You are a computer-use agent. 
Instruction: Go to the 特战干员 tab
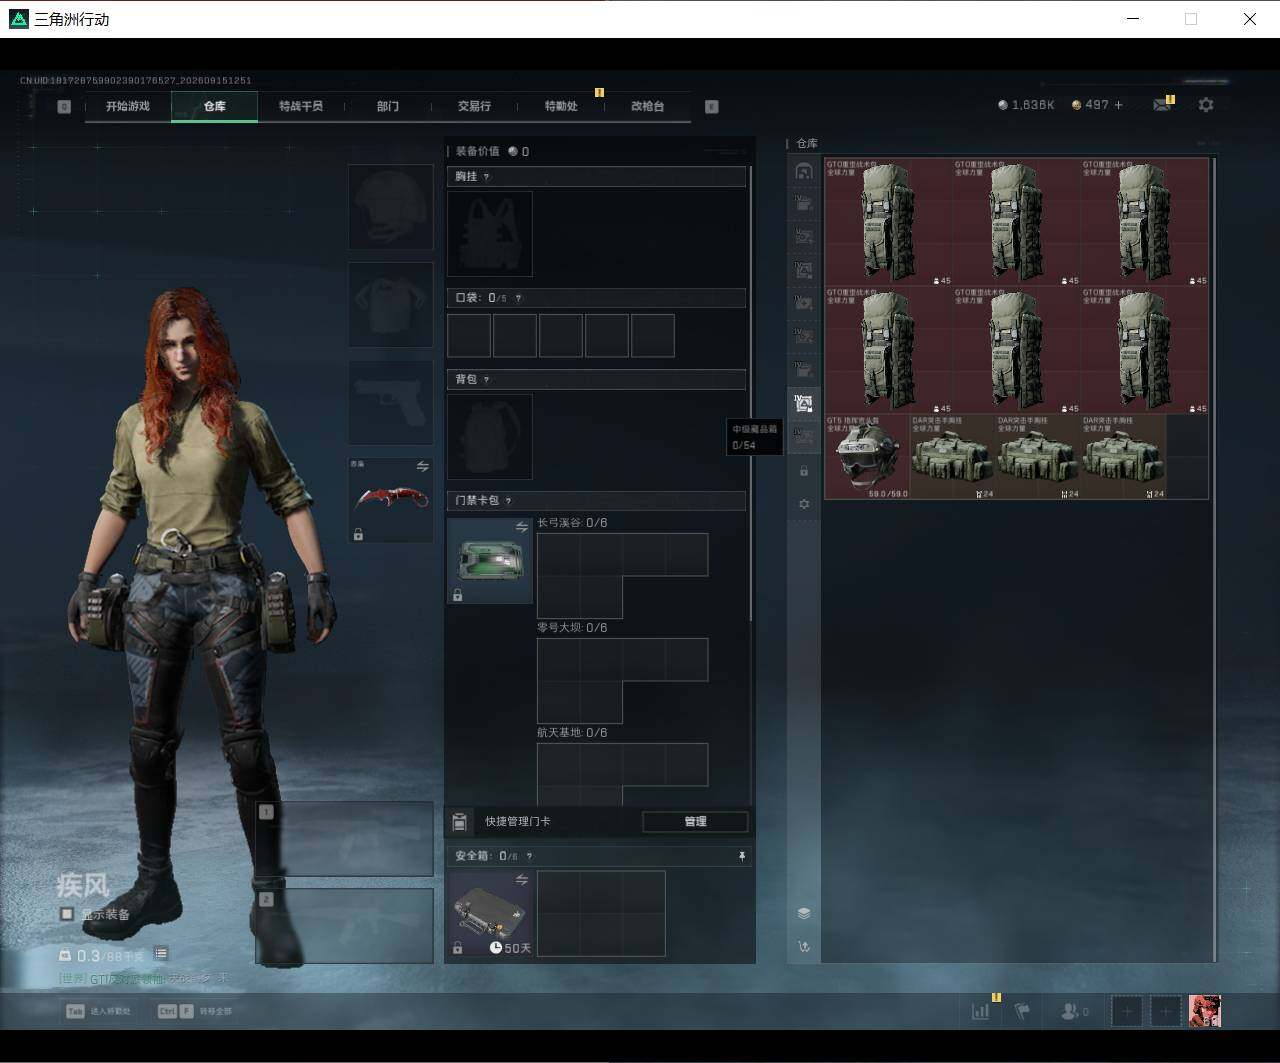[x=301, y=106]
